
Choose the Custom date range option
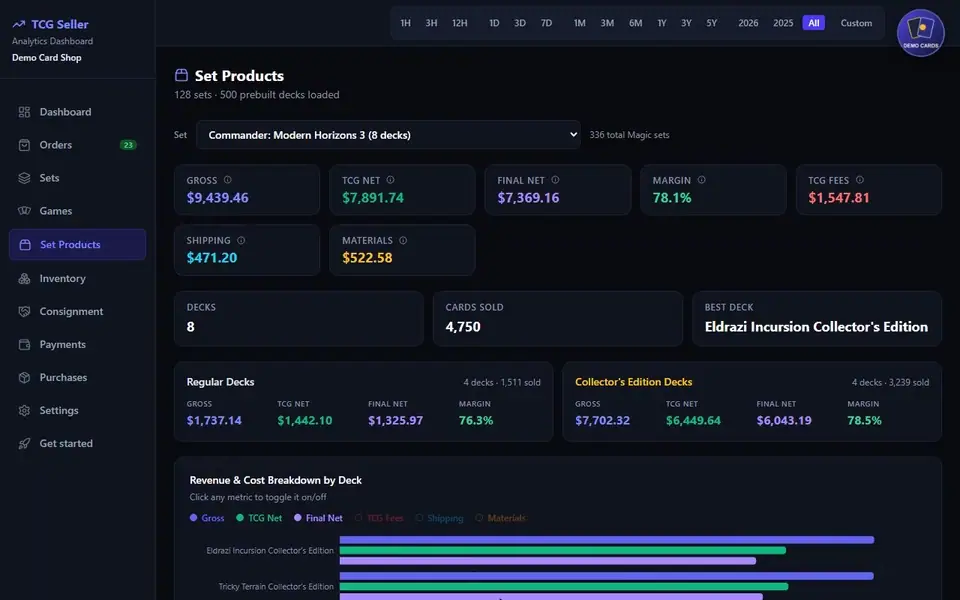(x=856, y=23)
